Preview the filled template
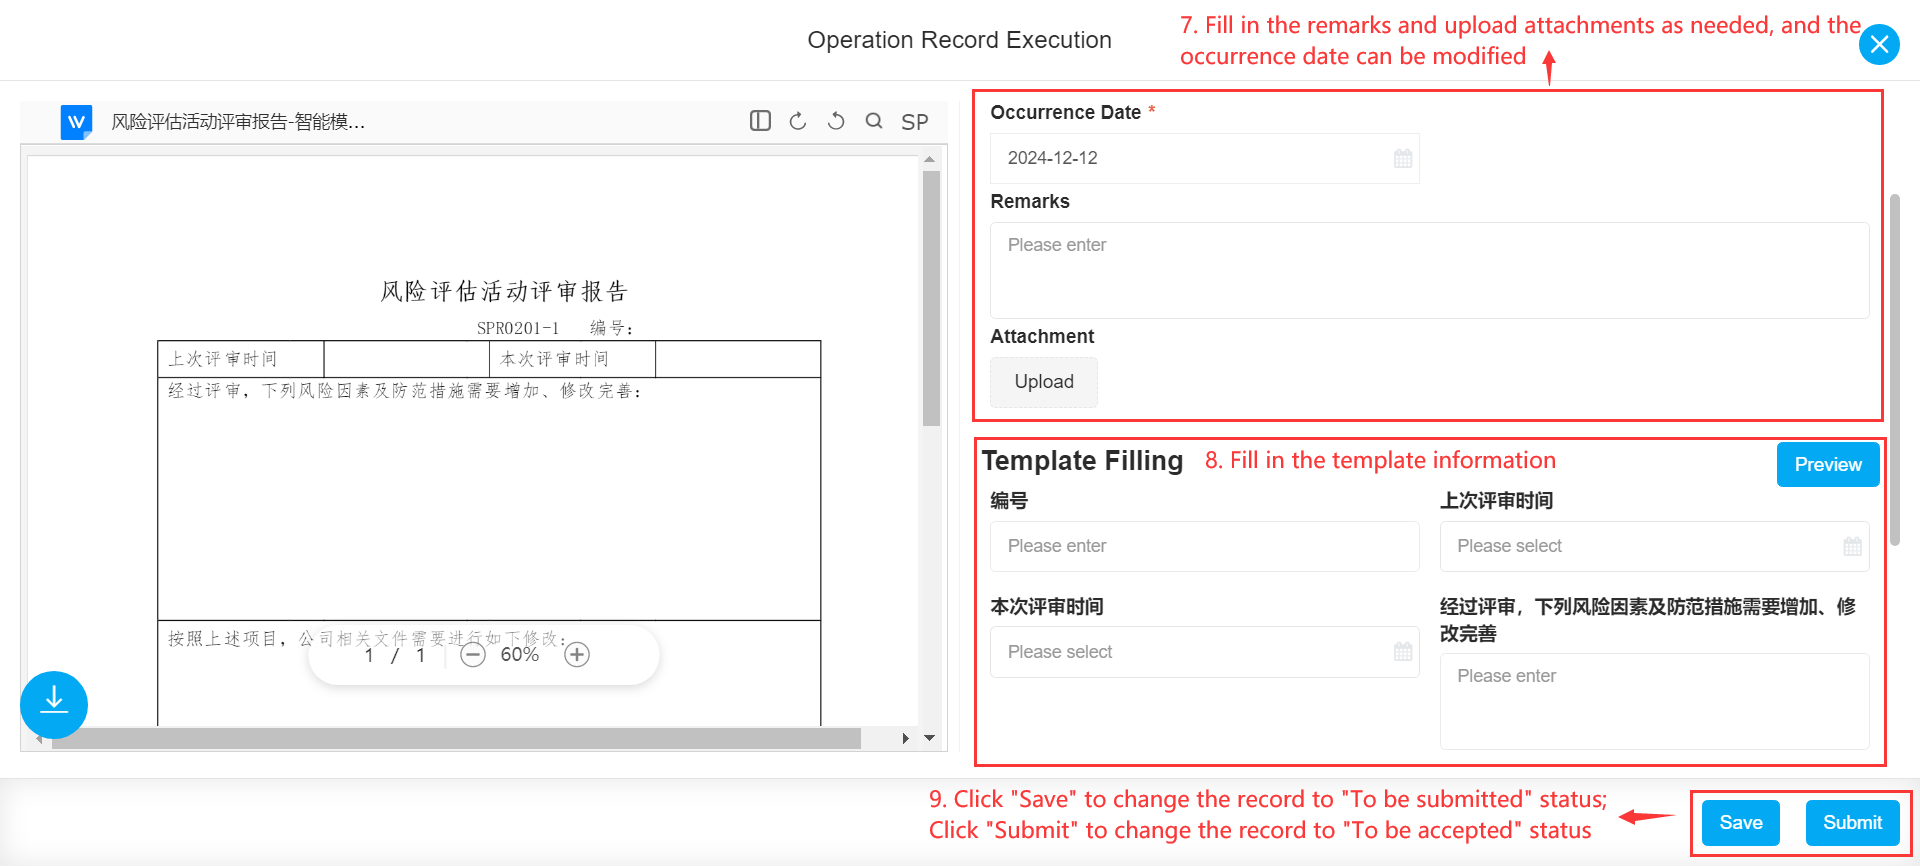This screenshot has height=867, width=1920. 1827,464
